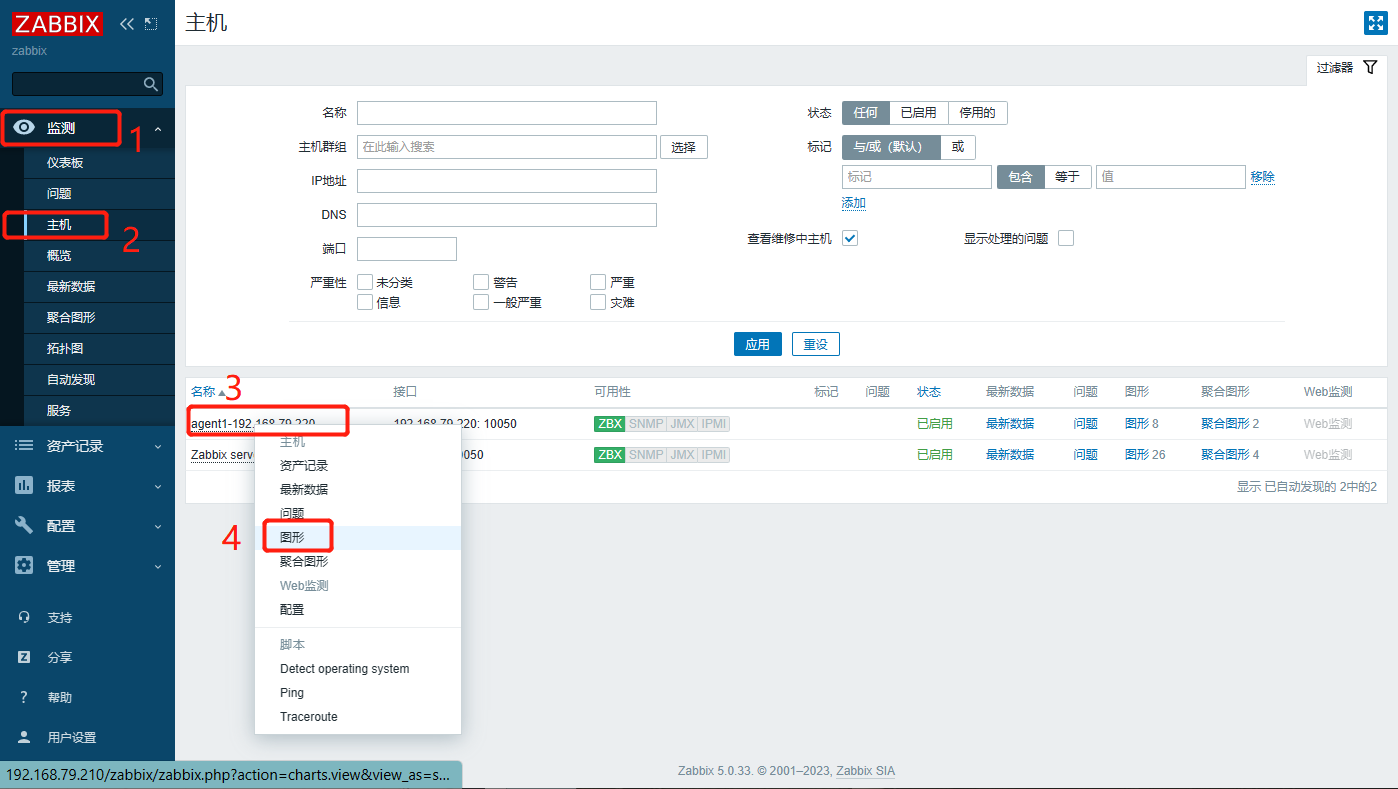Image resolution: width=1398 pixels, height=789 pixels.
Task: Click the hide sidebar icon
Action: (x=151, y=23)
